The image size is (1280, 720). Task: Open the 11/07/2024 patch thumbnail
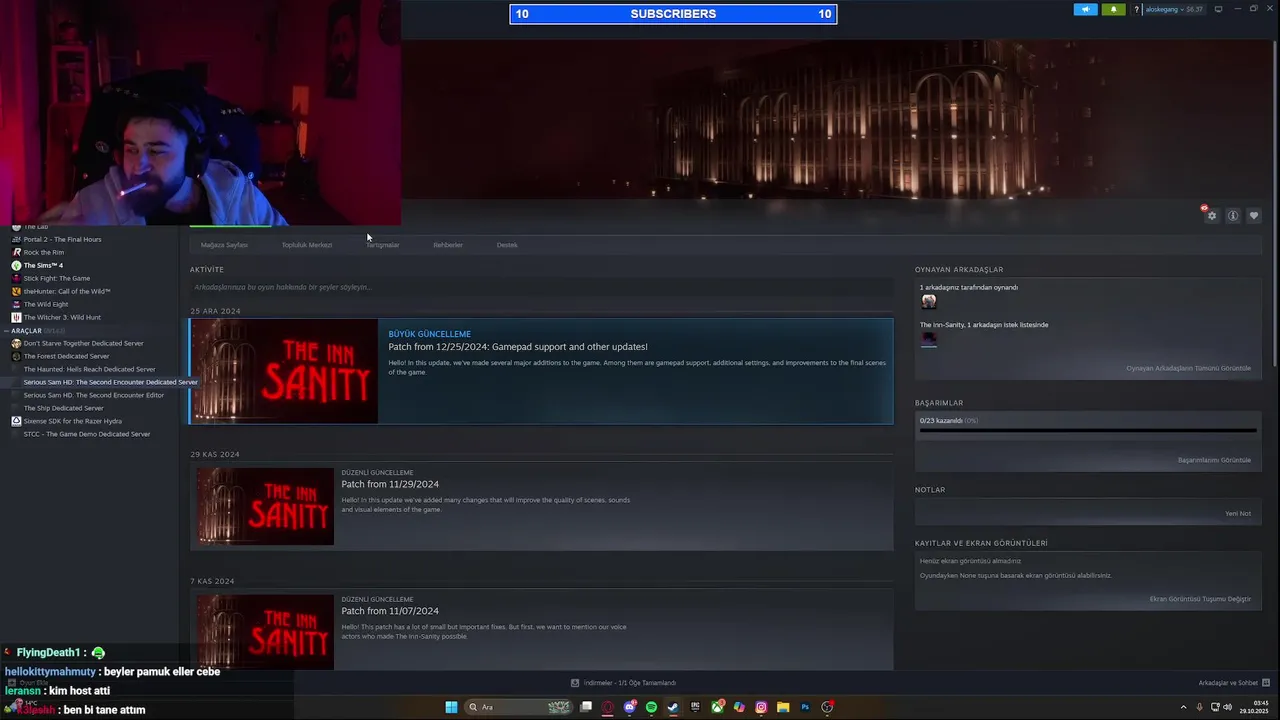click(x=265, y=632)
